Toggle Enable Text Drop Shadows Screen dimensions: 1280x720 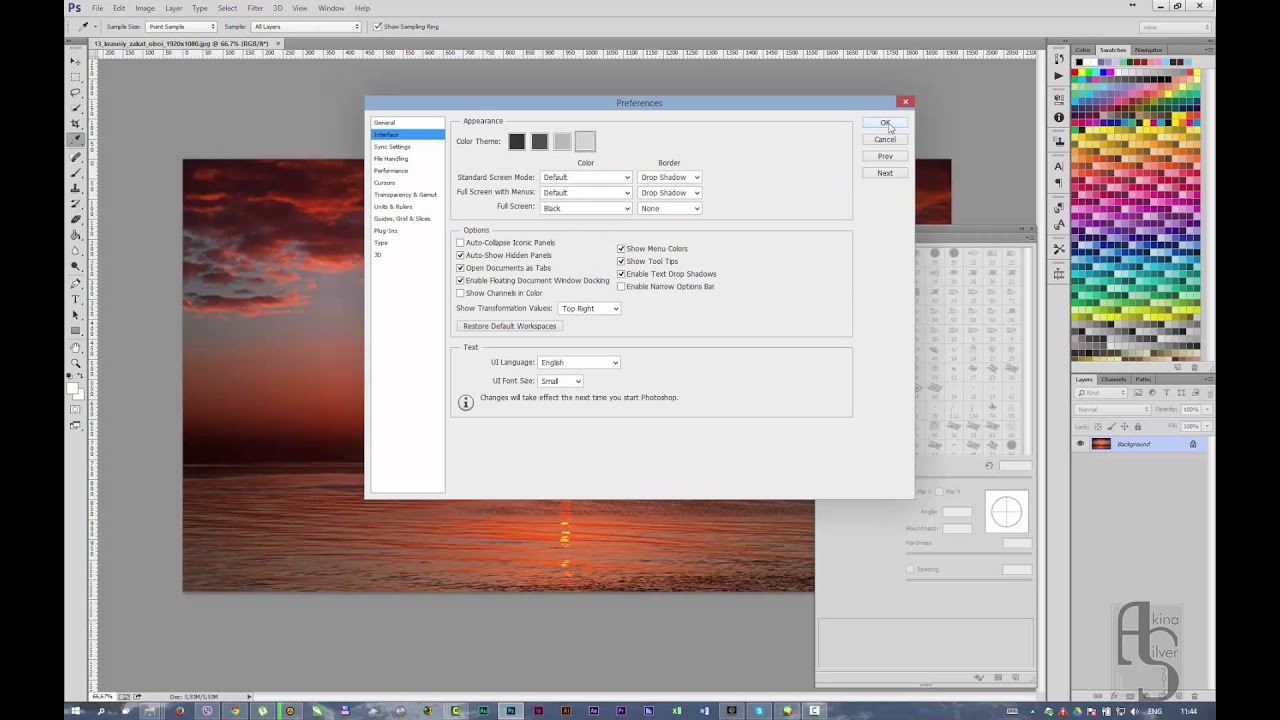pyautogui.click(x=621, y=274)
